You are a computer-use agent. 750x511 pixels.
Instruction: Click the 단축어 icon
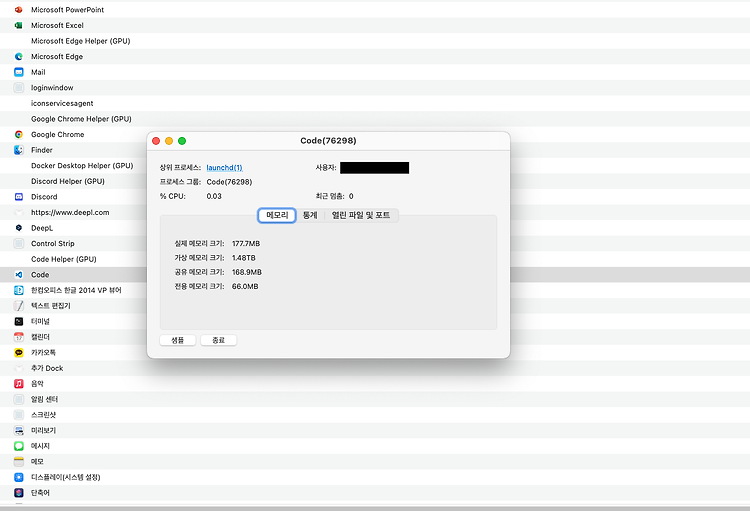19,492
